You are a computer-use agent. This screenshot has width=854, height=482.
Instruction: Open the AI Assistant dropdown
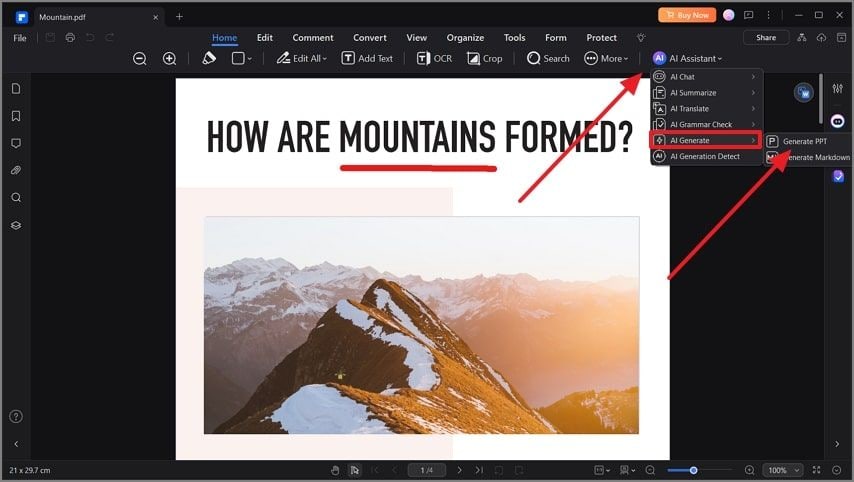[687, 58]
